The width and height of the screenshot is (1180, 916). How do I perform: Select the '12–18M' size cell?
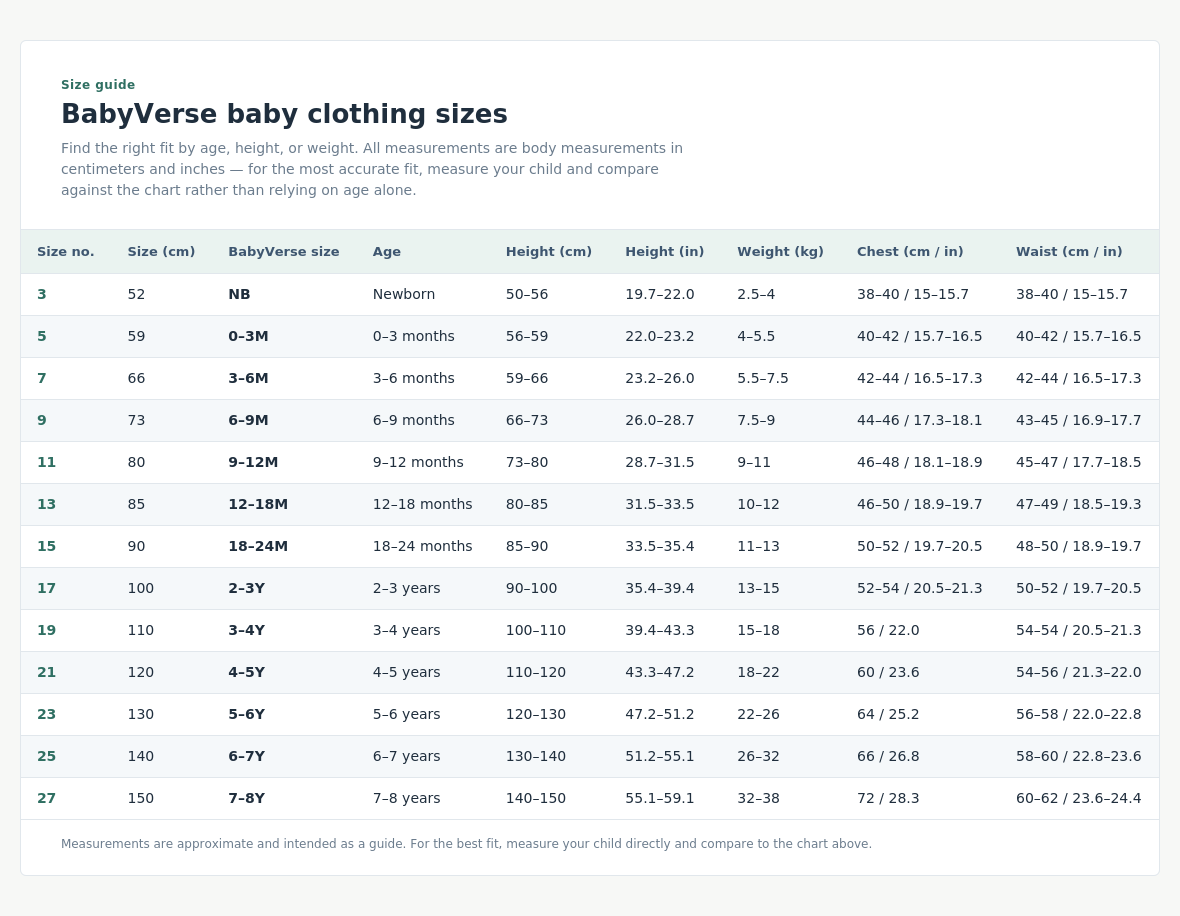click(x=258, y=505)
